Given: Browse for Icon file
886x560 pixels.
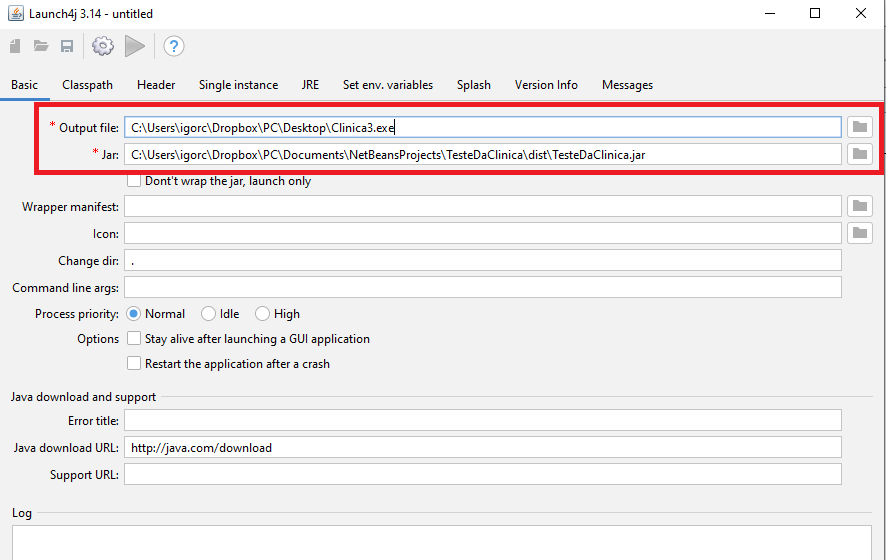Looking at the screenshot, I should coord(859,233).
